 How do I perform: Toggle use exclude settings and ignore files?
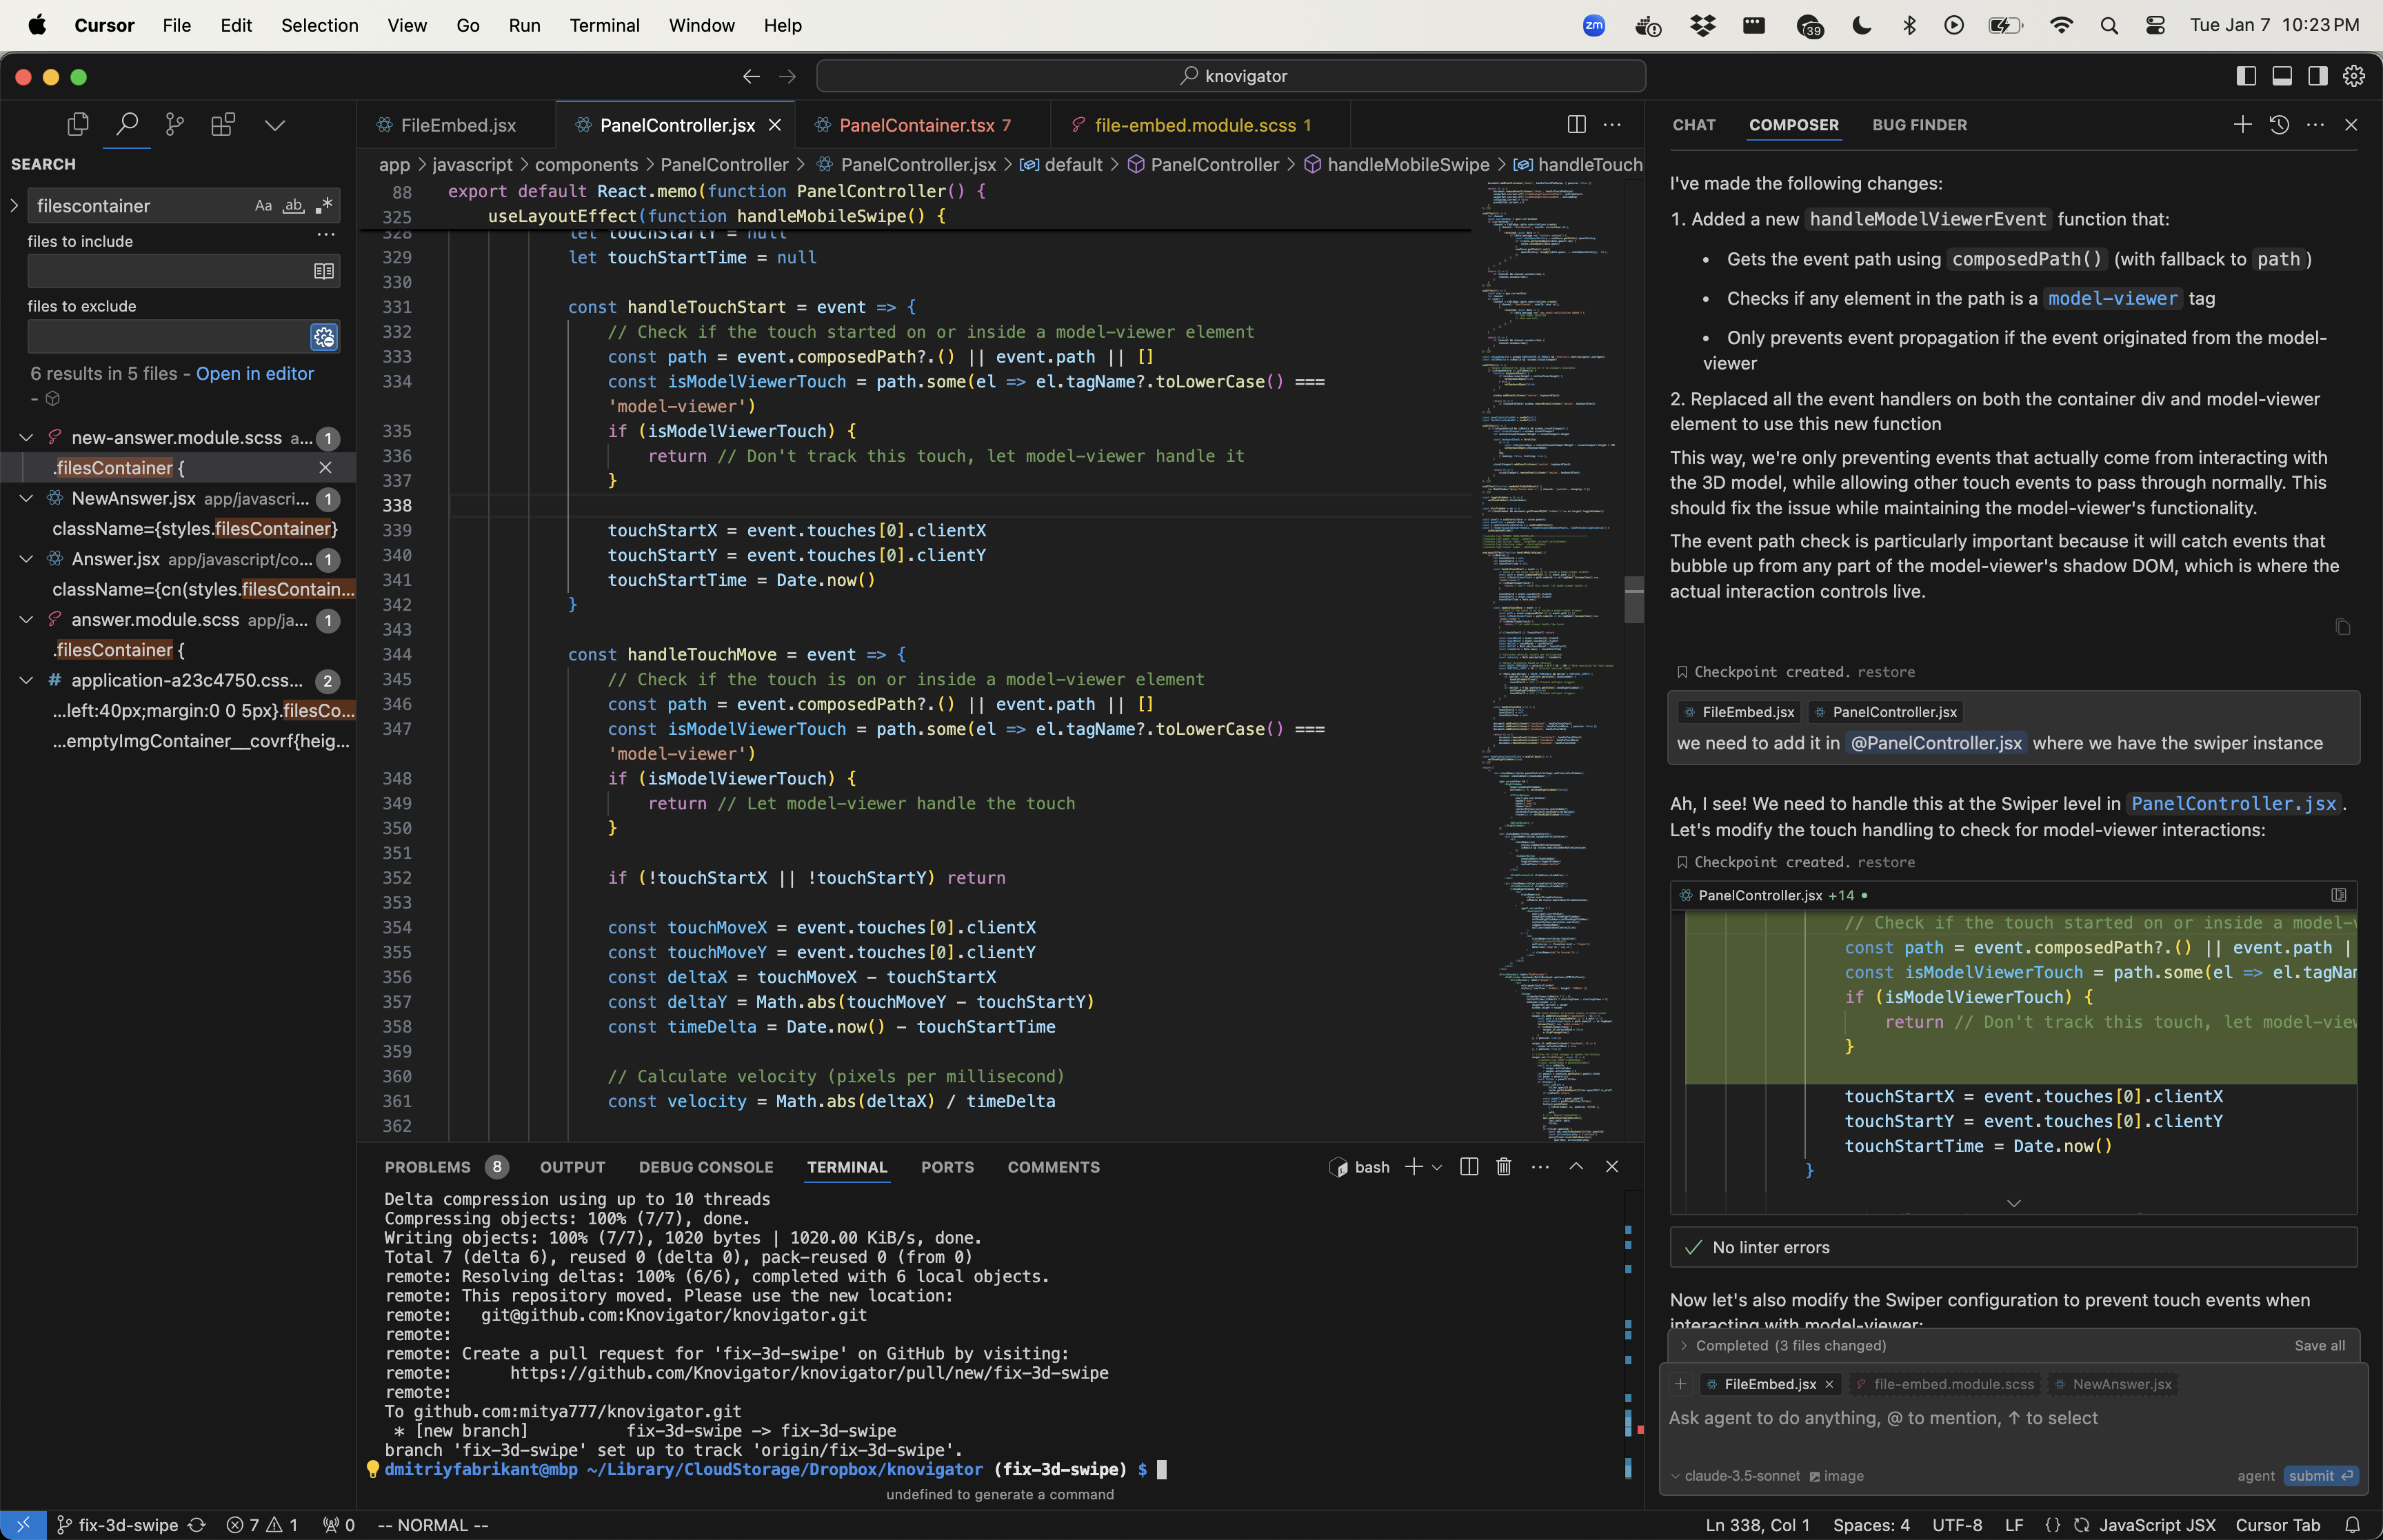pyautogui.click(x=324, y=337)
